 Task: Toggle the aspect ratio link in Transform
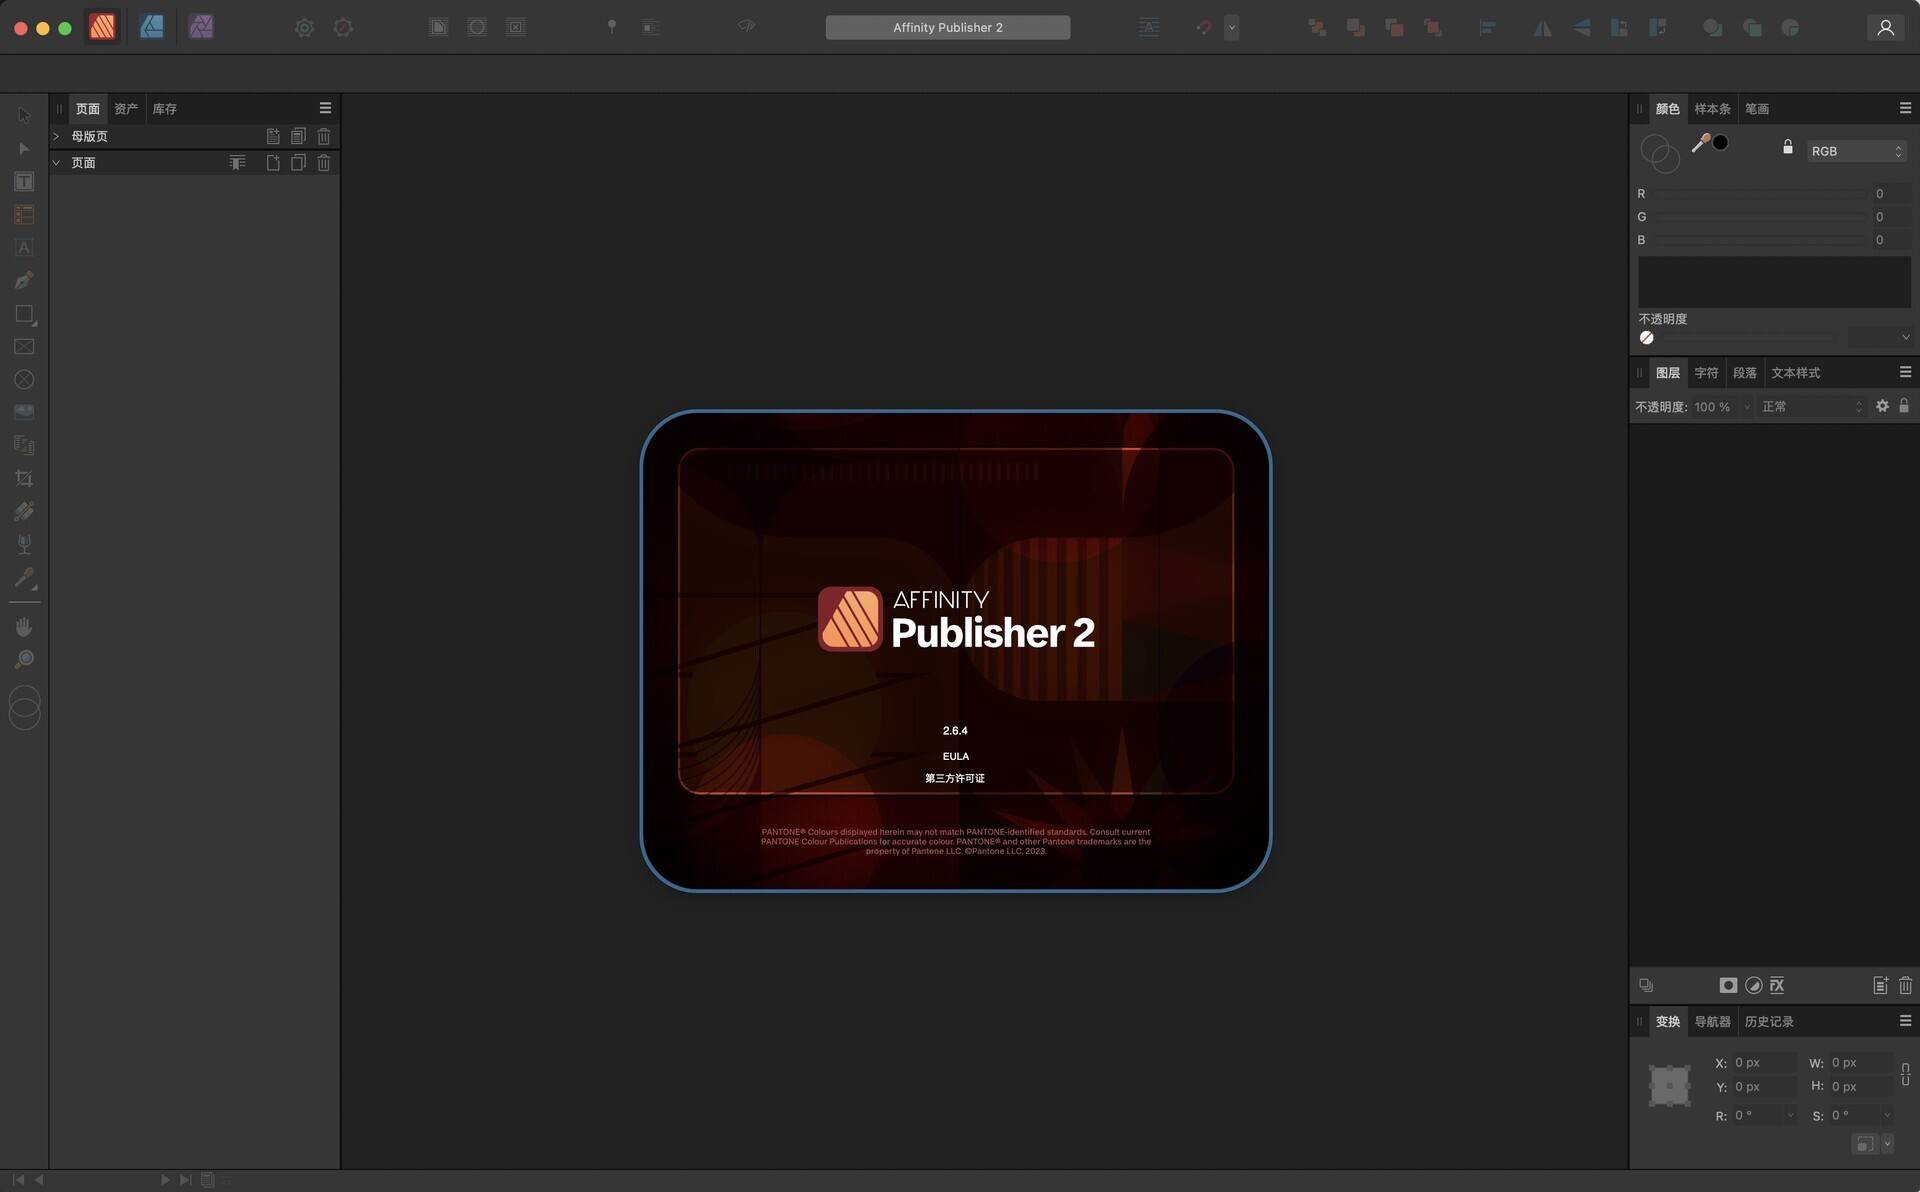pos(1905,1075)
